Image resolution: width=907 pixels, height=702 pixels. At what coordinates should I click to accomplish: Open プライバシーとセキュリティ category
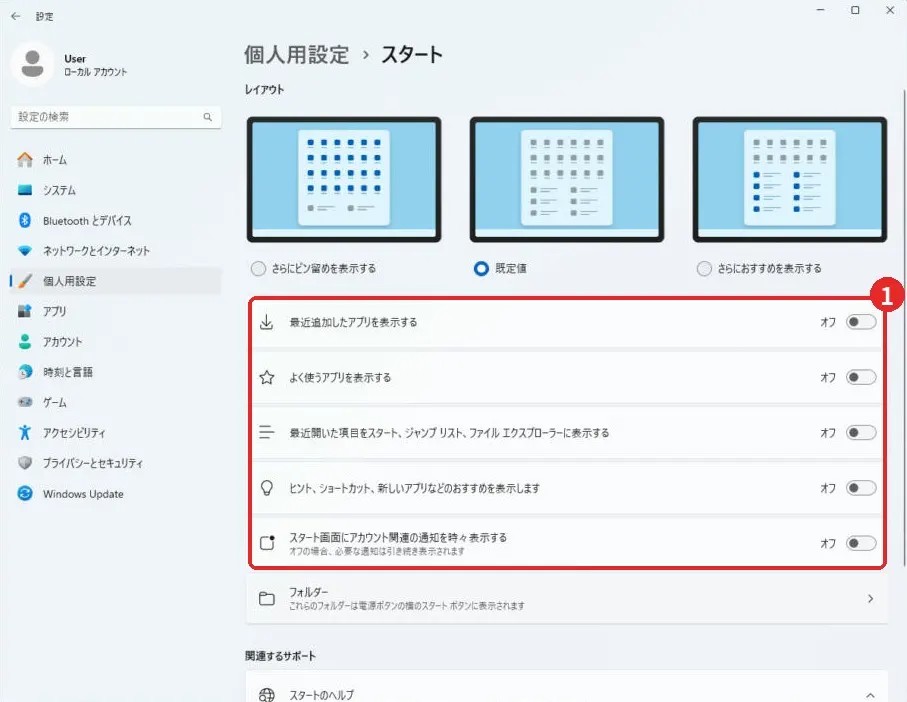click(x=116, y=463)
